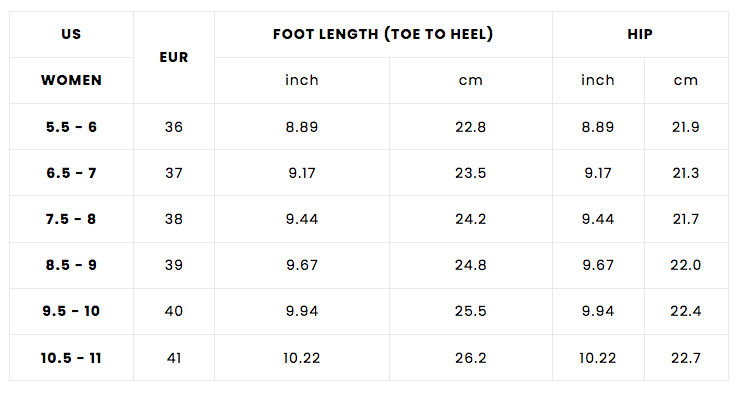Click the 26.2 cm foot length cell
This screenshot has height=400, width=737.
[470, 357]
